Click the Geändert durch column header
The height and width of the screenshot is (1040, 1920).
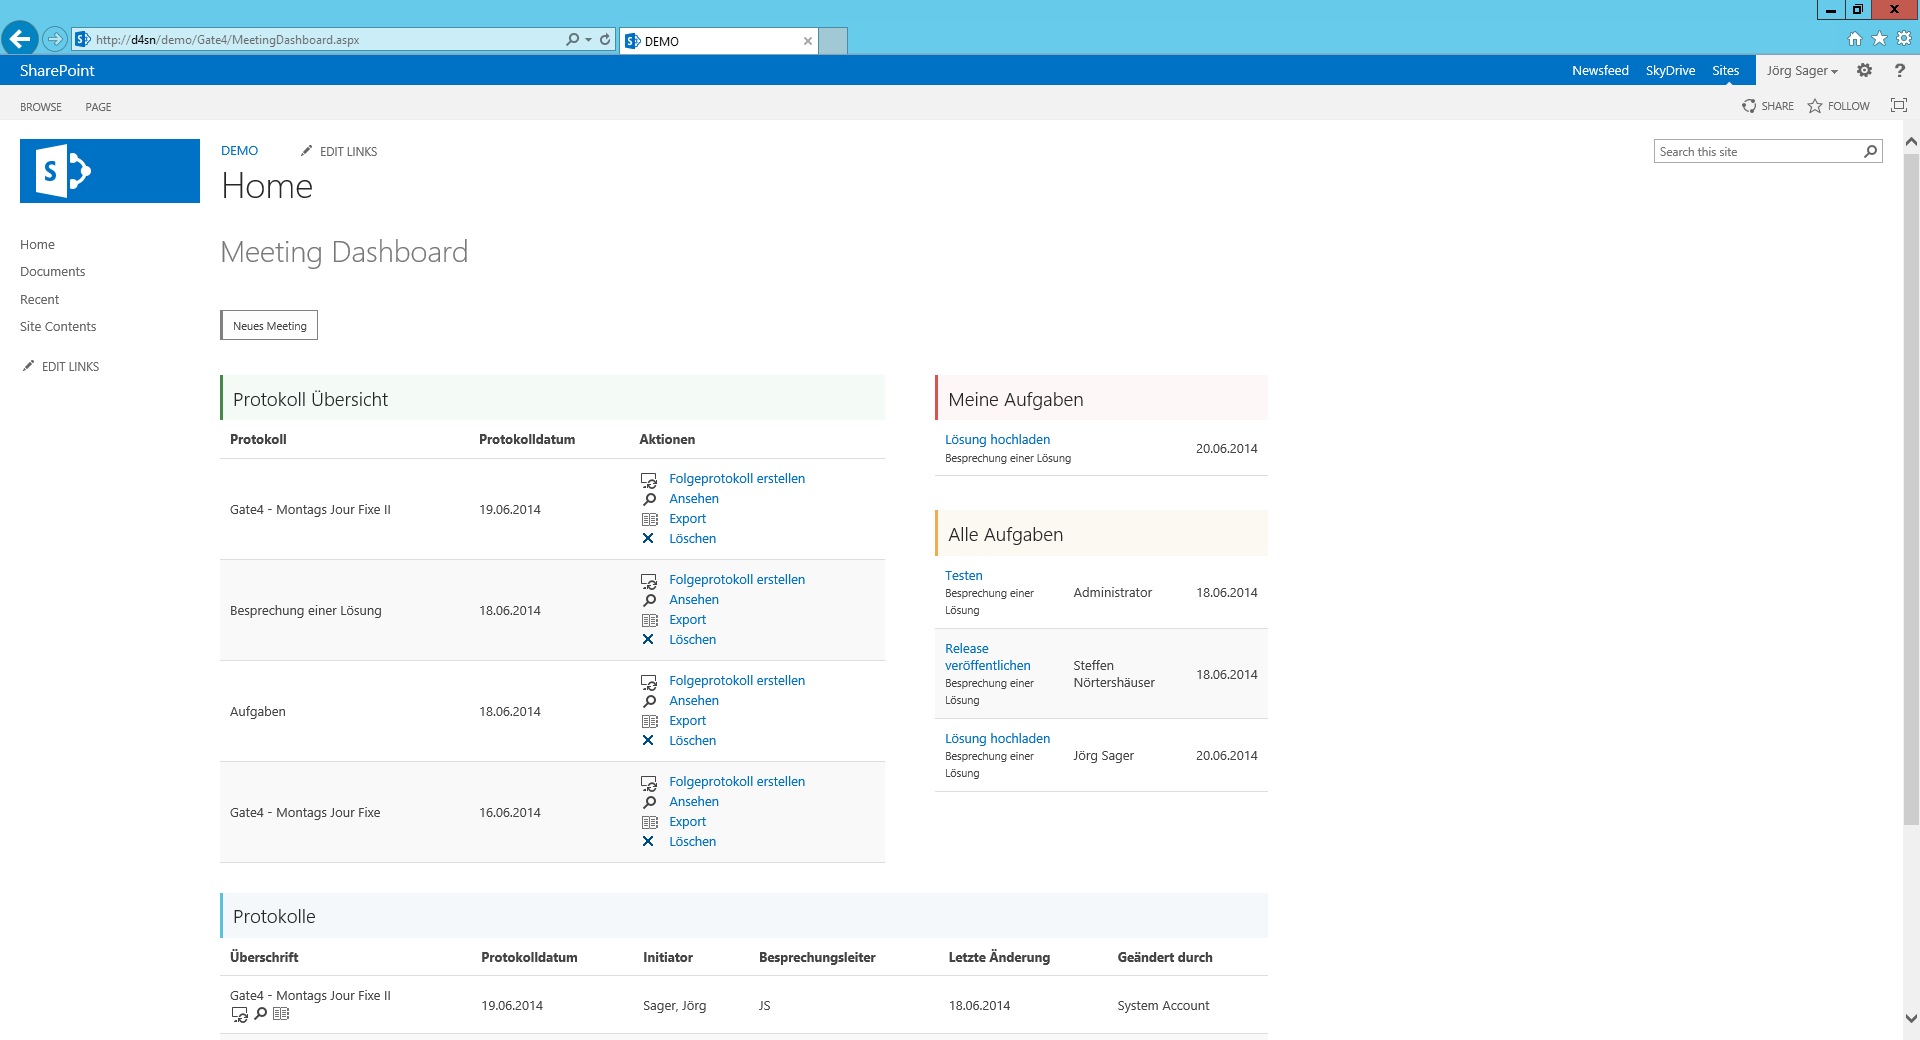1165,957
